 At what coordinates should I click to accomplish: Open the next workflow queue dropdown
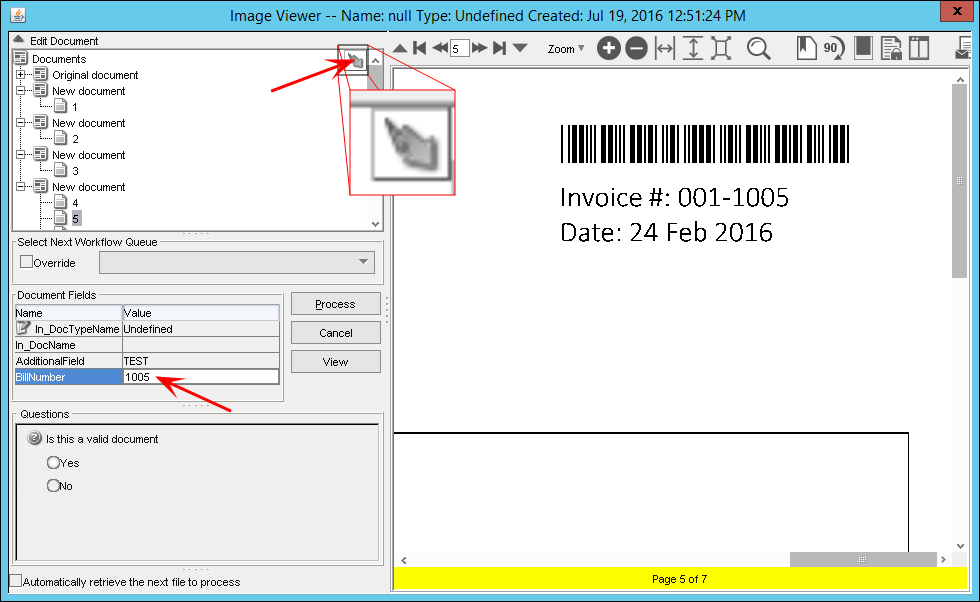click(237, 262)
